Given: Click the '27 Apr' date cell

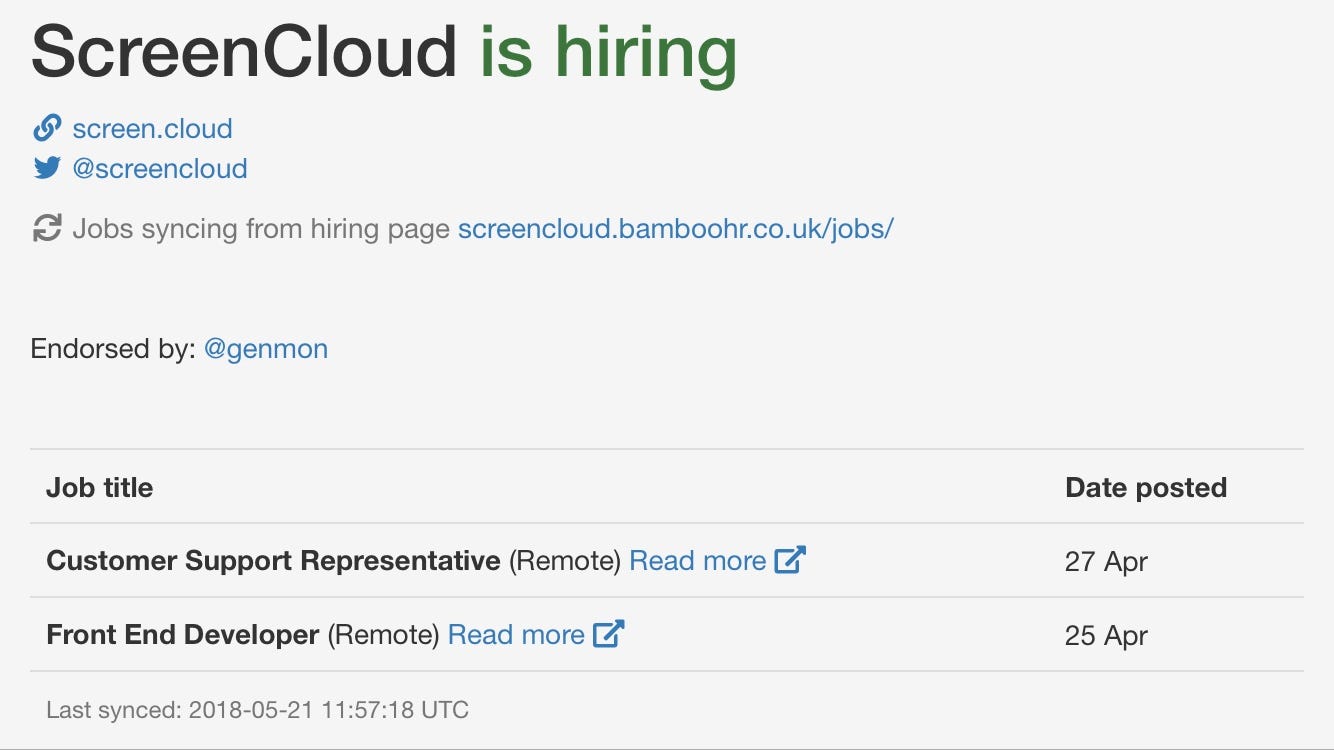Looking at the screenshot, I should click(1106, 561).
